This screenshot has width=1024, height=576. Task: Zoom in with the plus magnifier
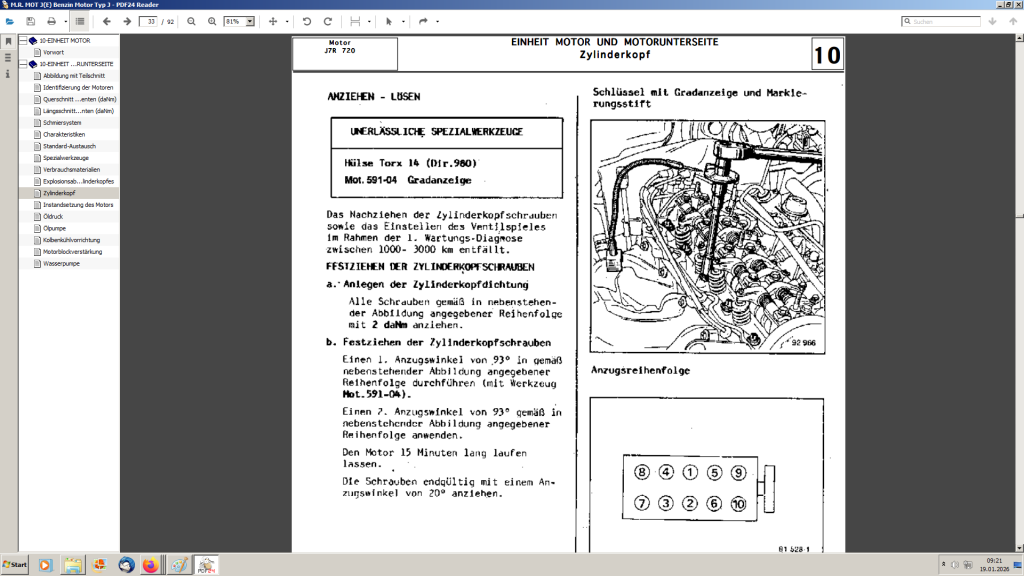tap(211, 21)
